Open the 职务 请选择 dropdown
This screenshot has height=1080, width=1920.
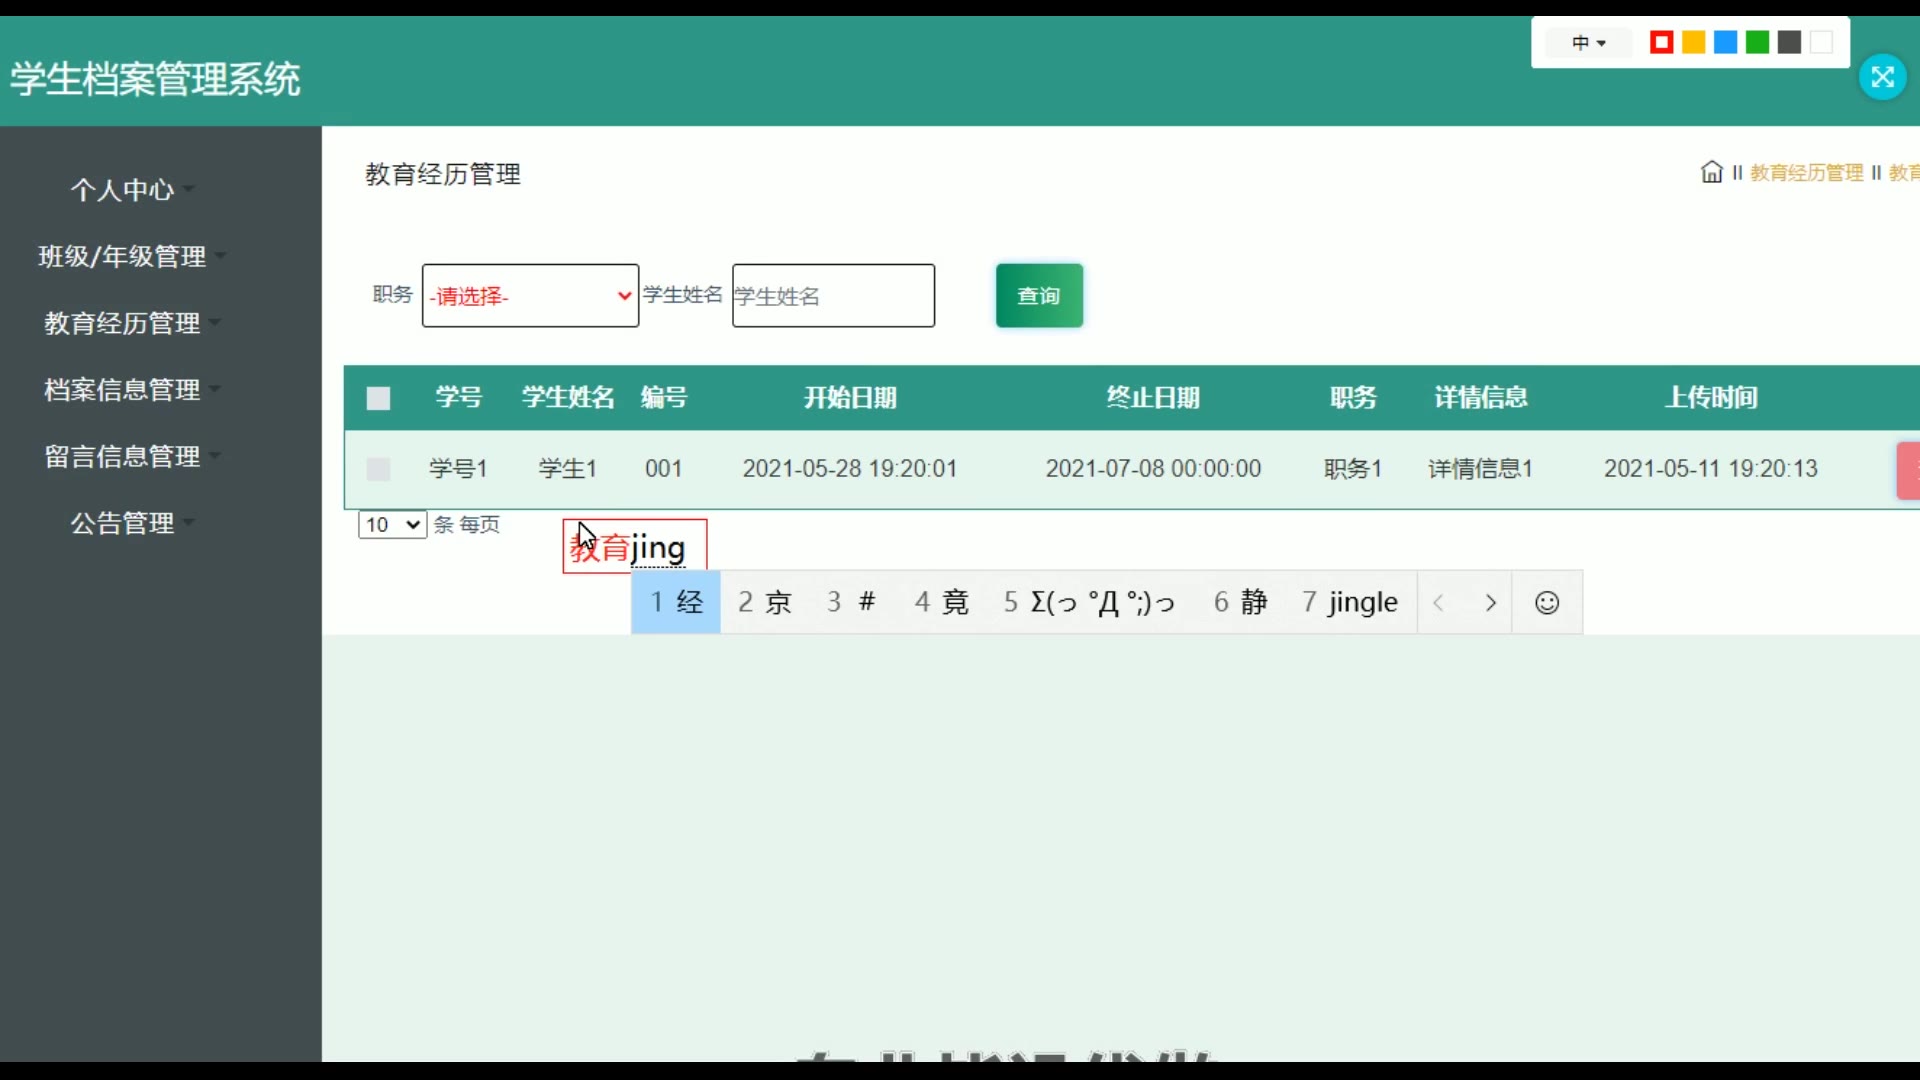(530, 296)
